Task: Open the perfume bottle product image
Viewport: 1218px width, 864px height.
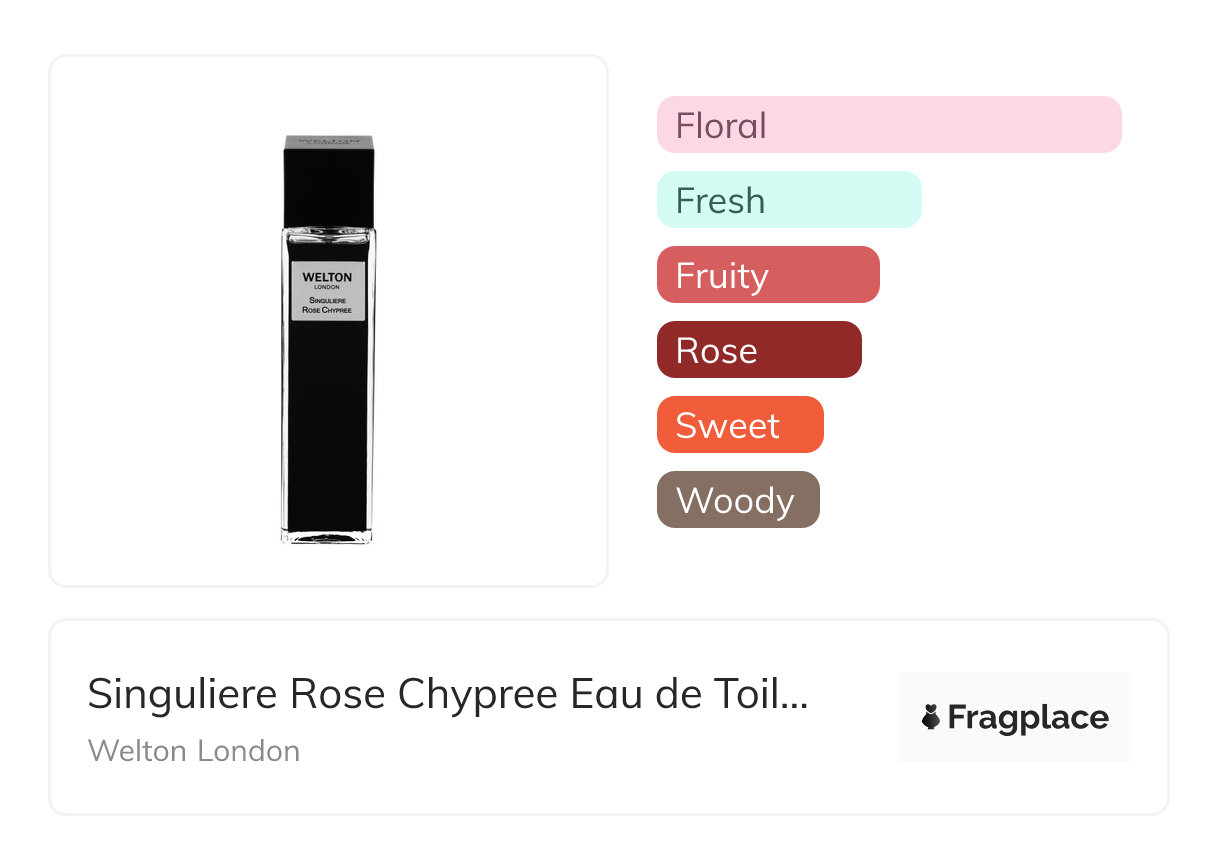Action: 328,340
